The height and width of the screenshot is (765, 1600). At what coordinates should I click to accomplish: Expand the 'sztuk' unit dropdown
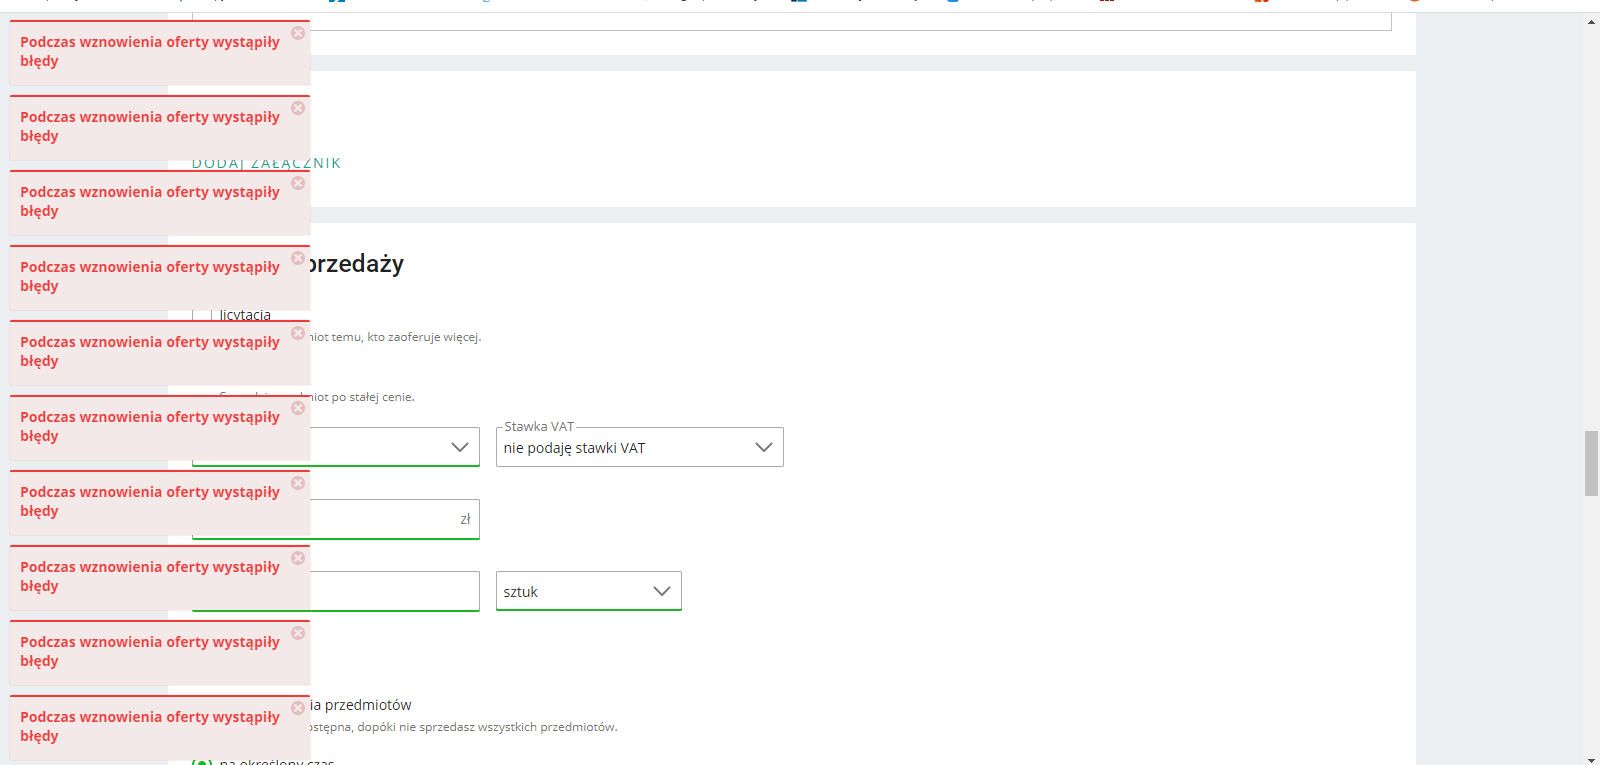(588, 591)
